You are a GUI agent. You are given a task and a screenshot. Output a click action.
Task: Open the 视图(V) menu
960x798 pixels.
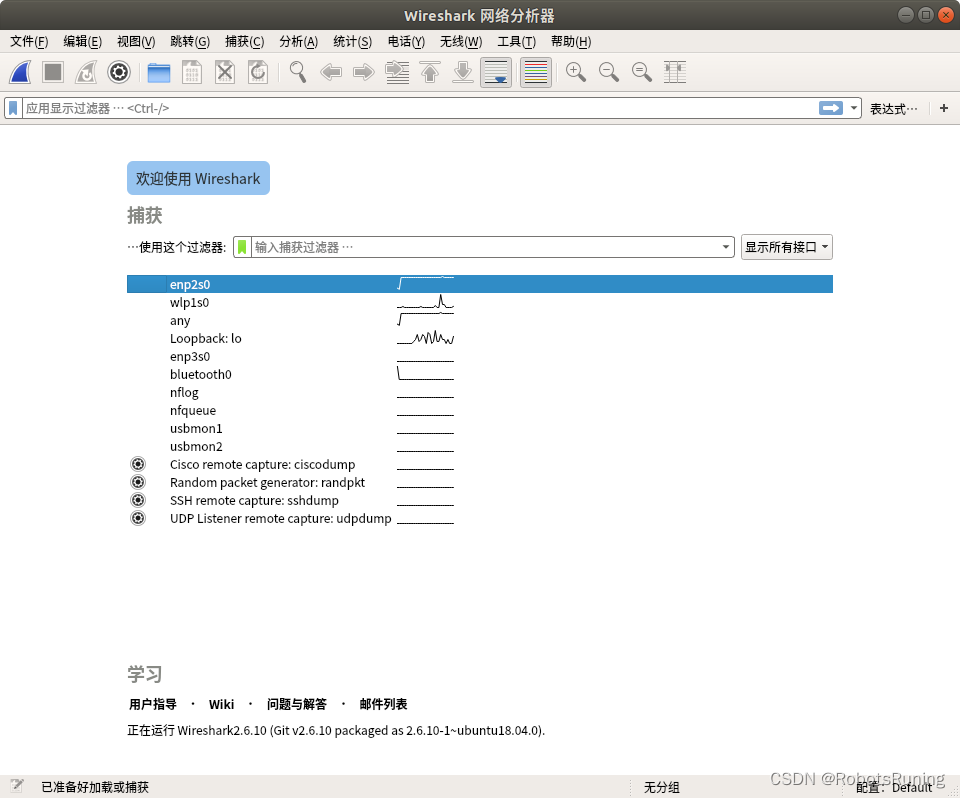[x=136, y=42]
